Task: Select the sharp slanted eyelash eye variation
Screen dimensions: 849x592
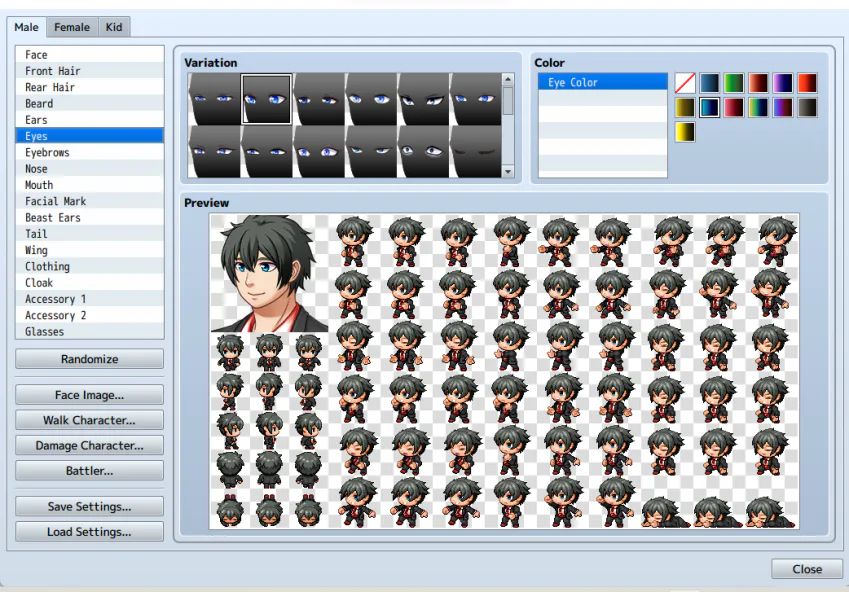Action: (x=423, y=99)
